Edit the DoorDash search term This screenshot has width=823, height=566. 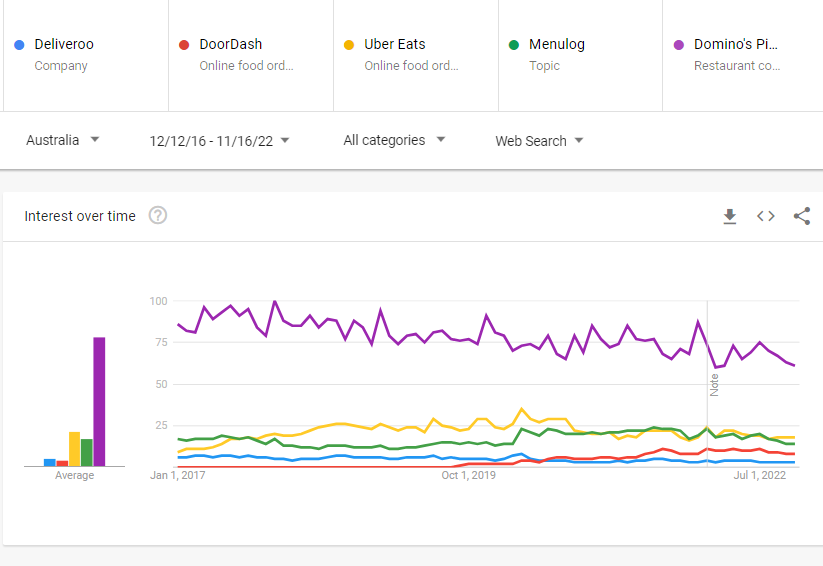230,44
